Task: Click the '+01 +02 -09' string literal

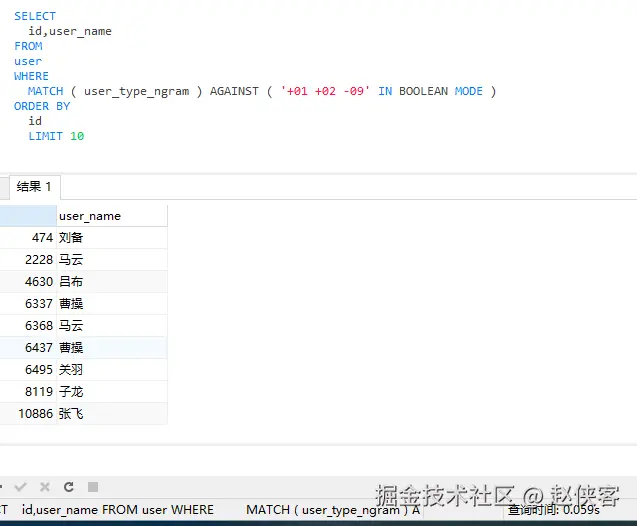Action: pos(325,91)
